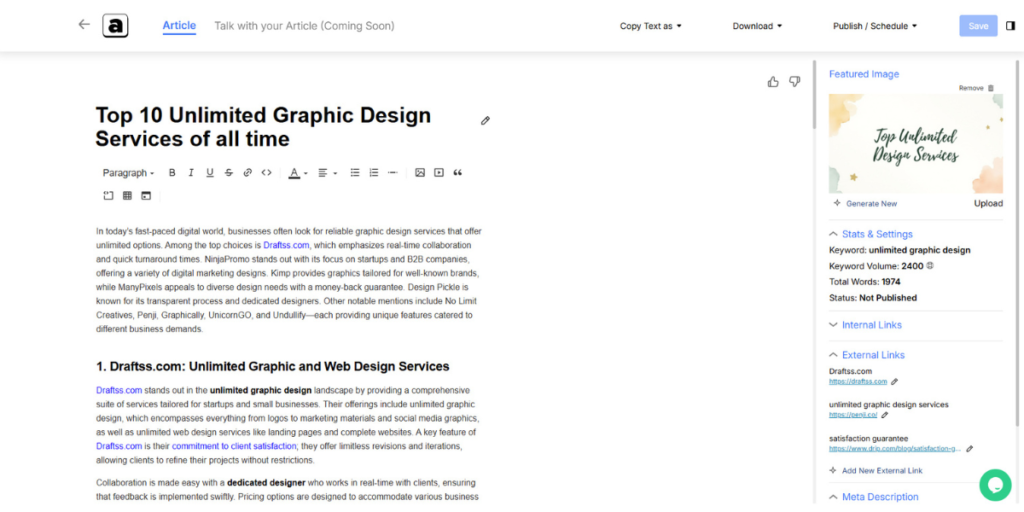Toggle italic formatting
The image size is (1024, 512).
(x=191, y=172)
